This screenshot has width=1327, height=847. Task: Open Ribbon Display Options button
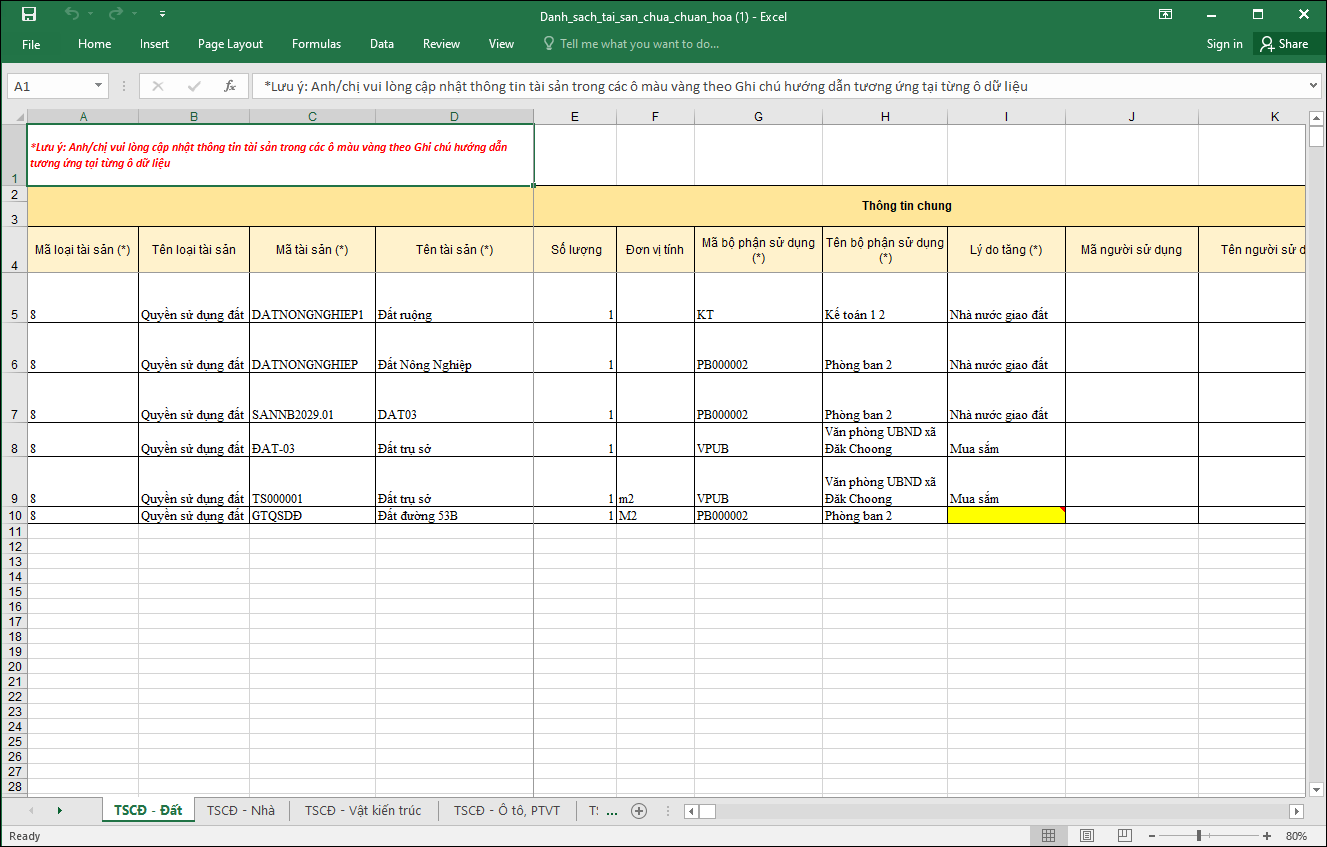click(x=1166, y=15)
